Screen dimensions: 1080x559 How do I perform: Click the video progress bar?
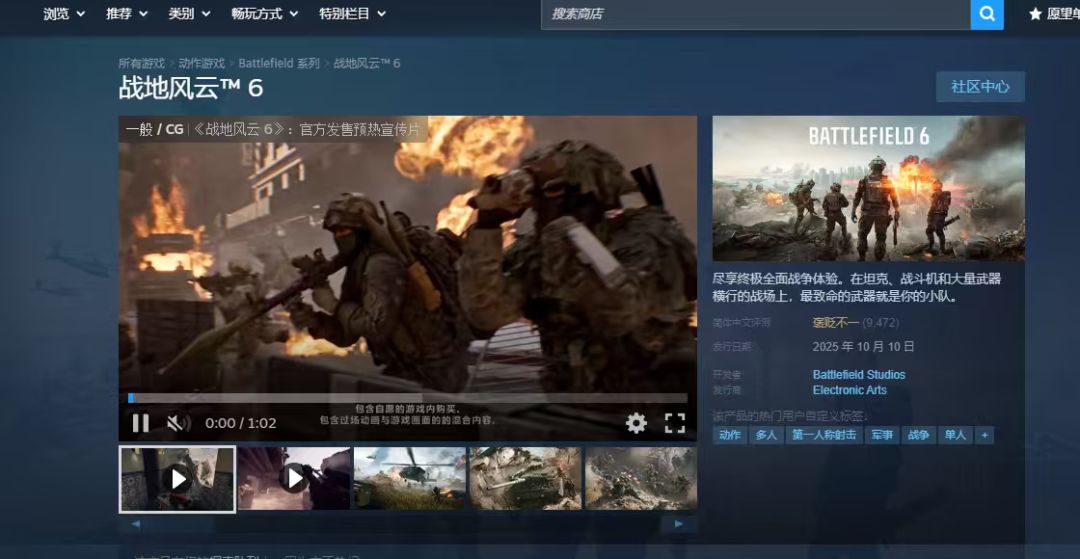click(x=408, y=398)
